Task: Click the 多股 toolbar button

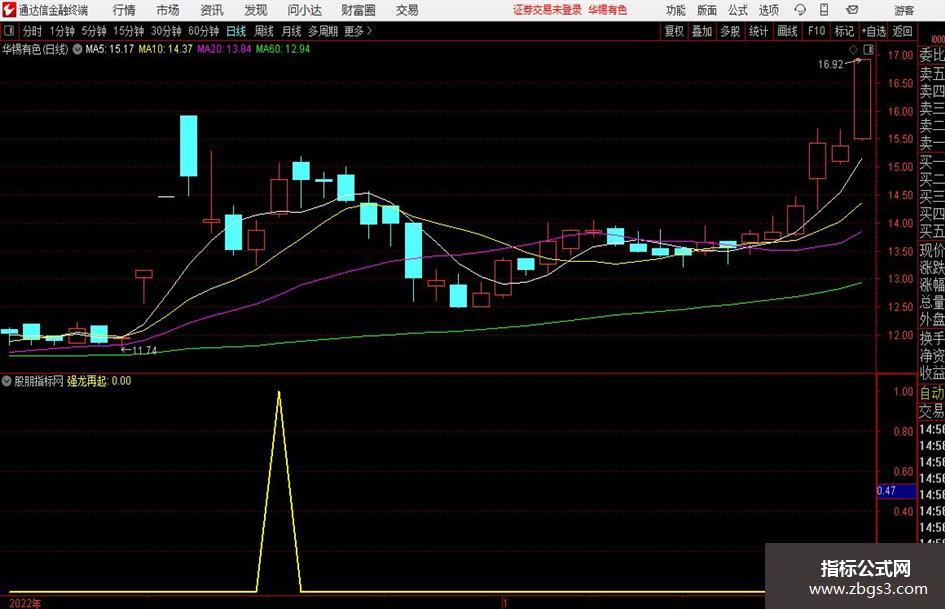Action: (730, 31)
